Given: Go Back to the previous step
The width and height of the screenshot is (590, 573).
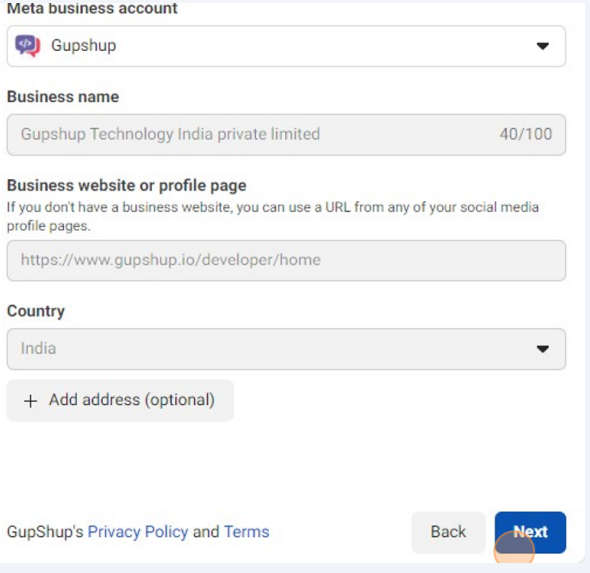Looking at the screenshot, I should coord(448,532).
